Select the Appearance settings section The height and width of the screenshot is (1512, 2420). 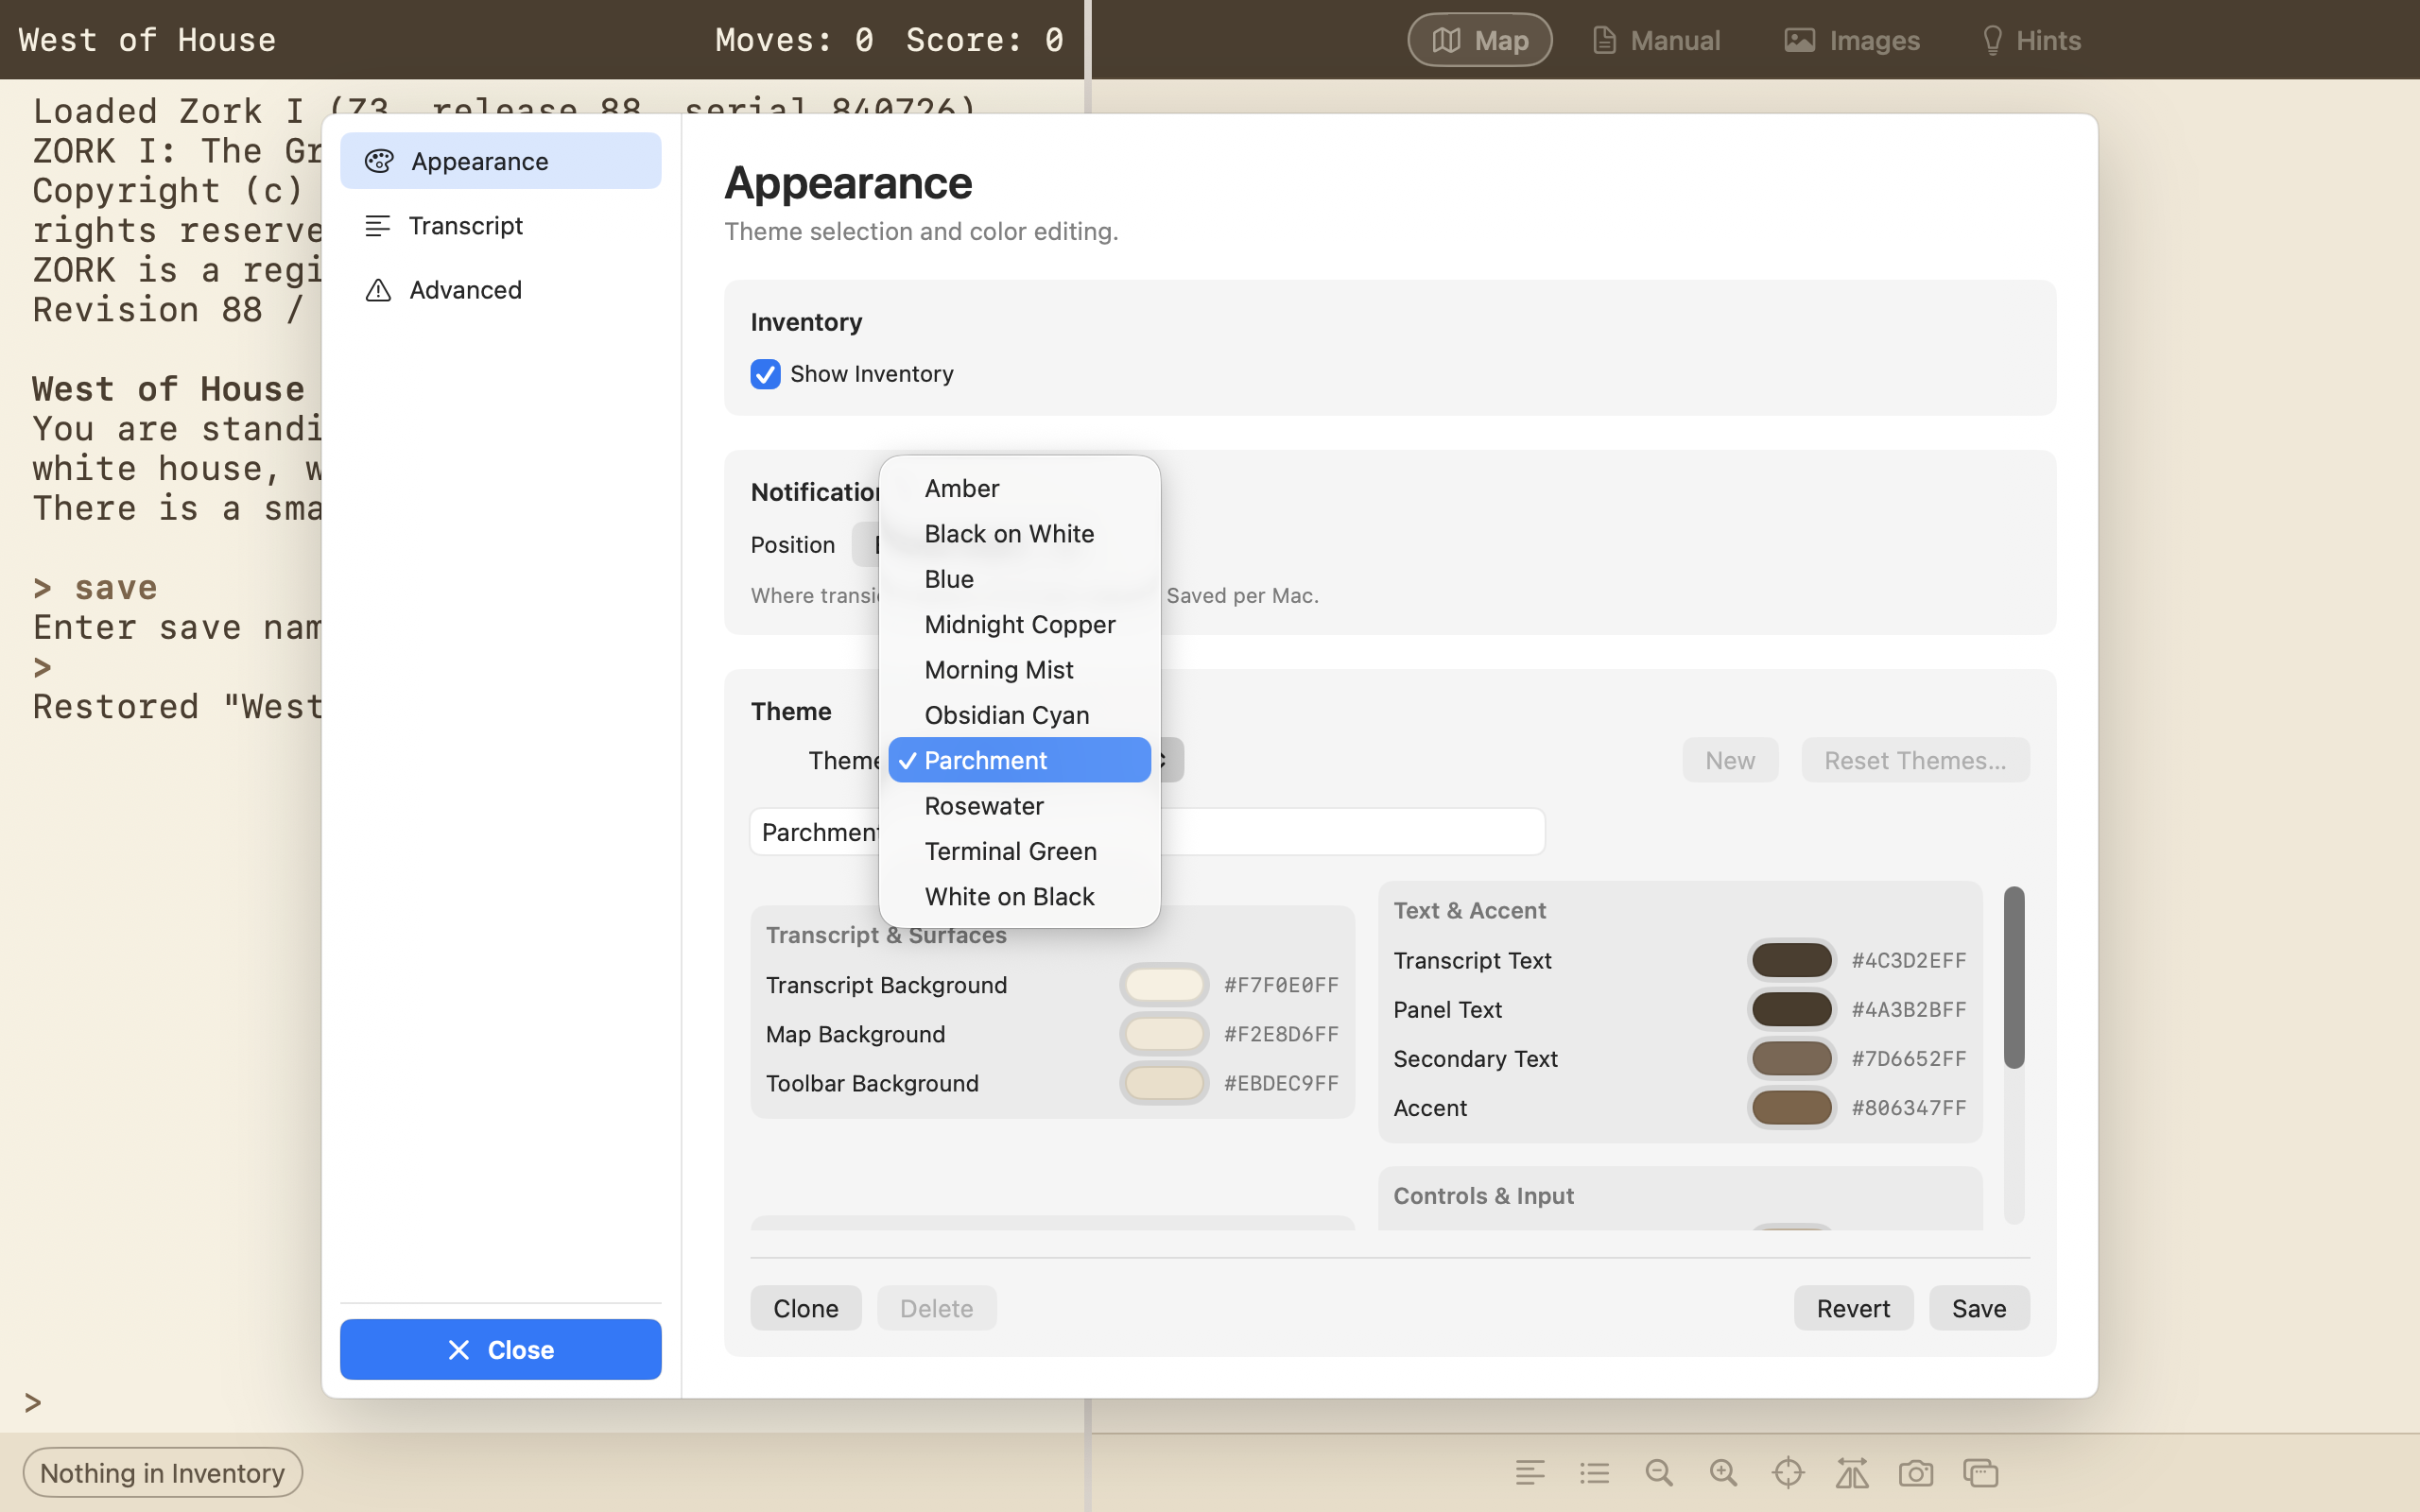(500, 161)
